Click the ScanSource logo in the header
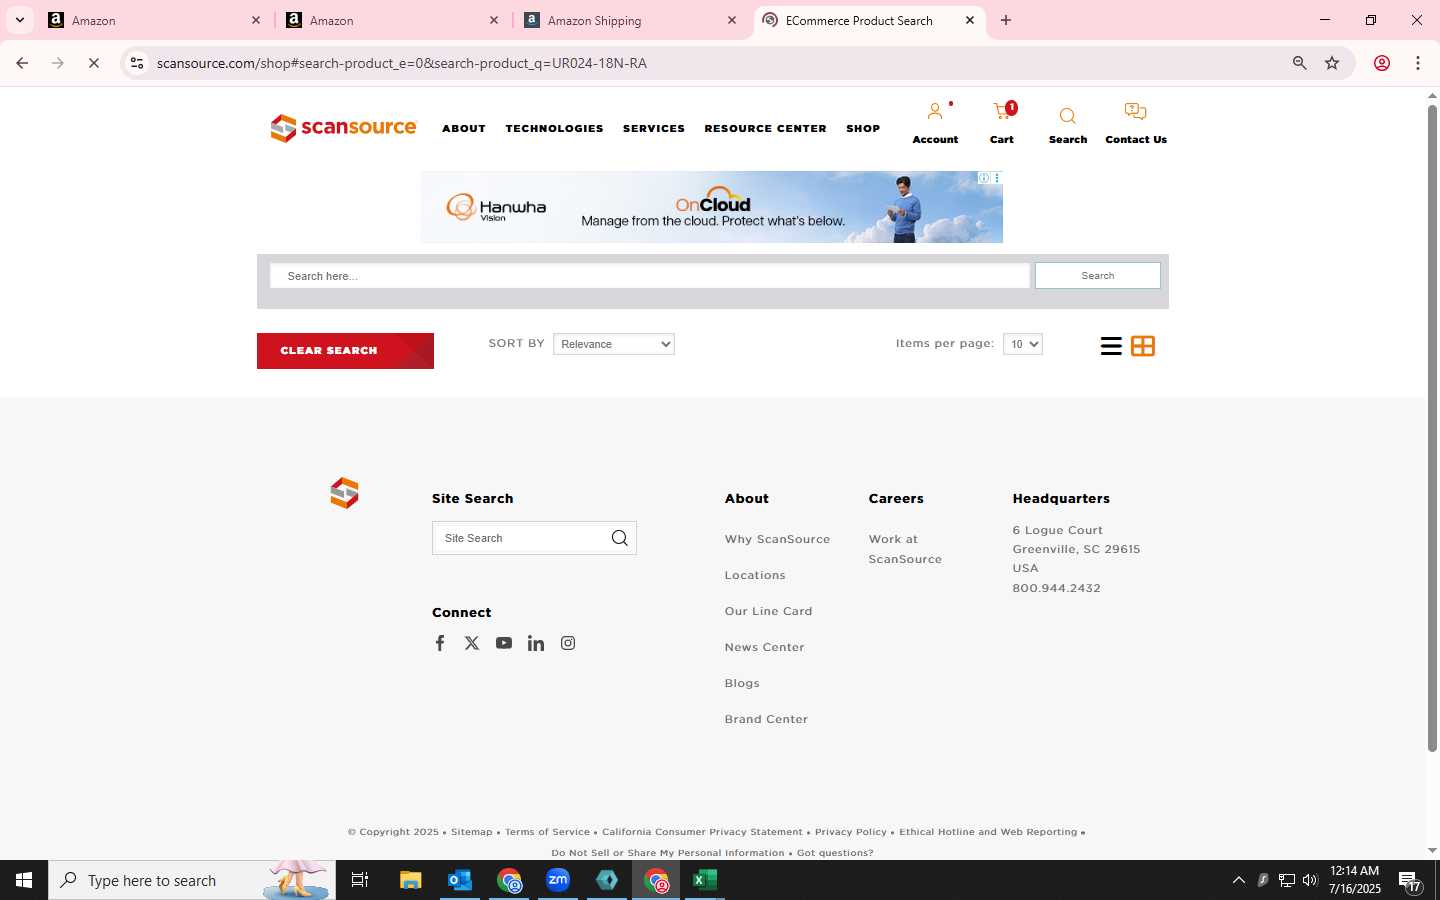The width and height of the screenshot is (1440, 900). point(343,128)
